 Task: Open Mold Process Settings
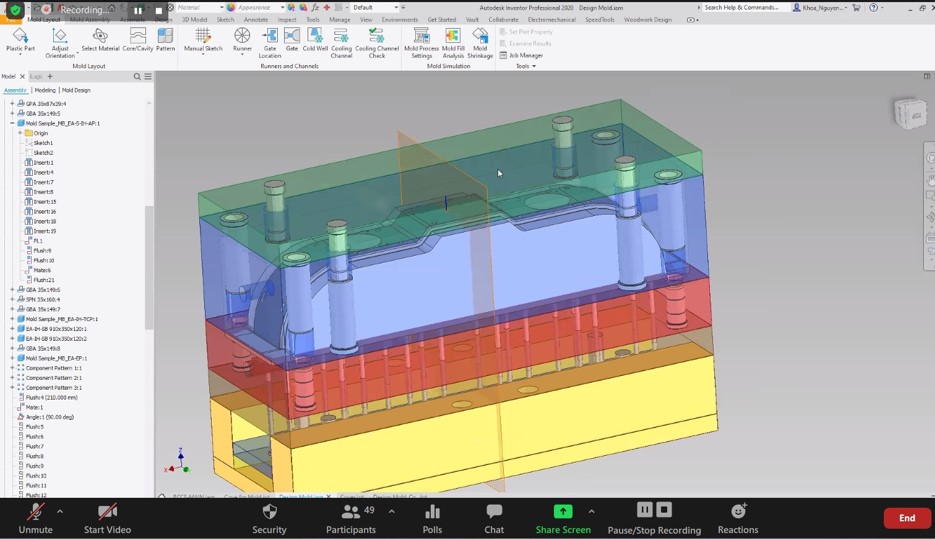tap(421, 43)
